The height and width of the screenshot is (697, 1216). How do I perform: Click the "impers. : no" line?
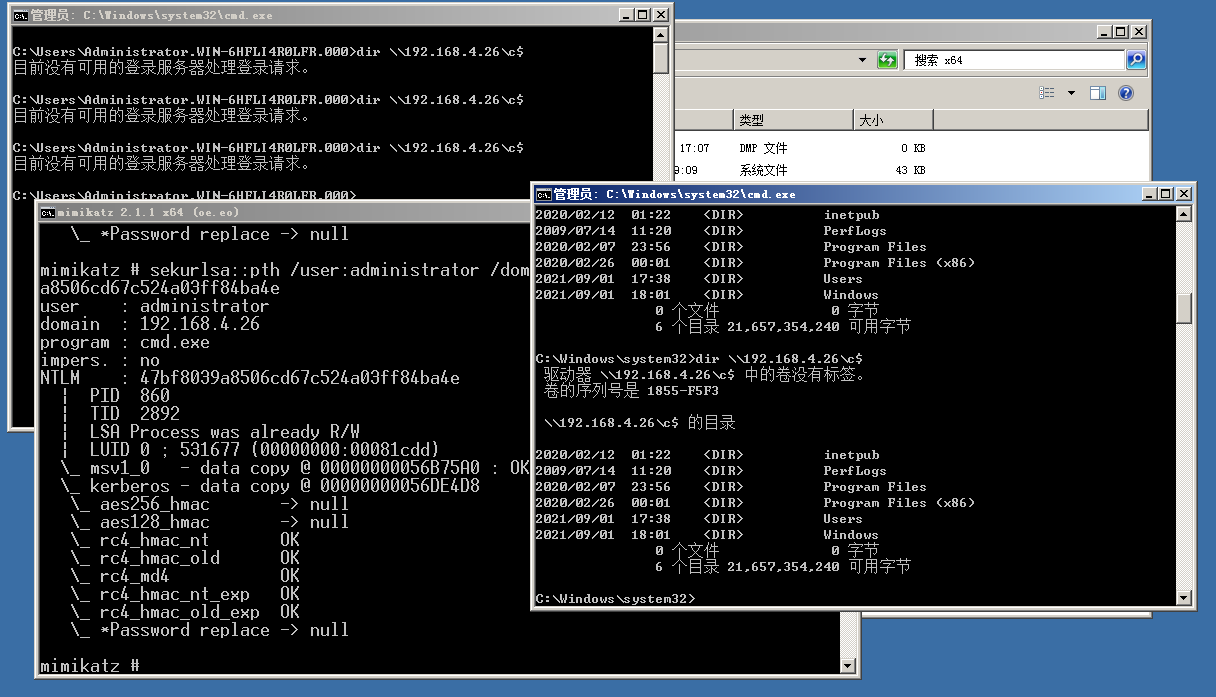click(x=100, y=360)
